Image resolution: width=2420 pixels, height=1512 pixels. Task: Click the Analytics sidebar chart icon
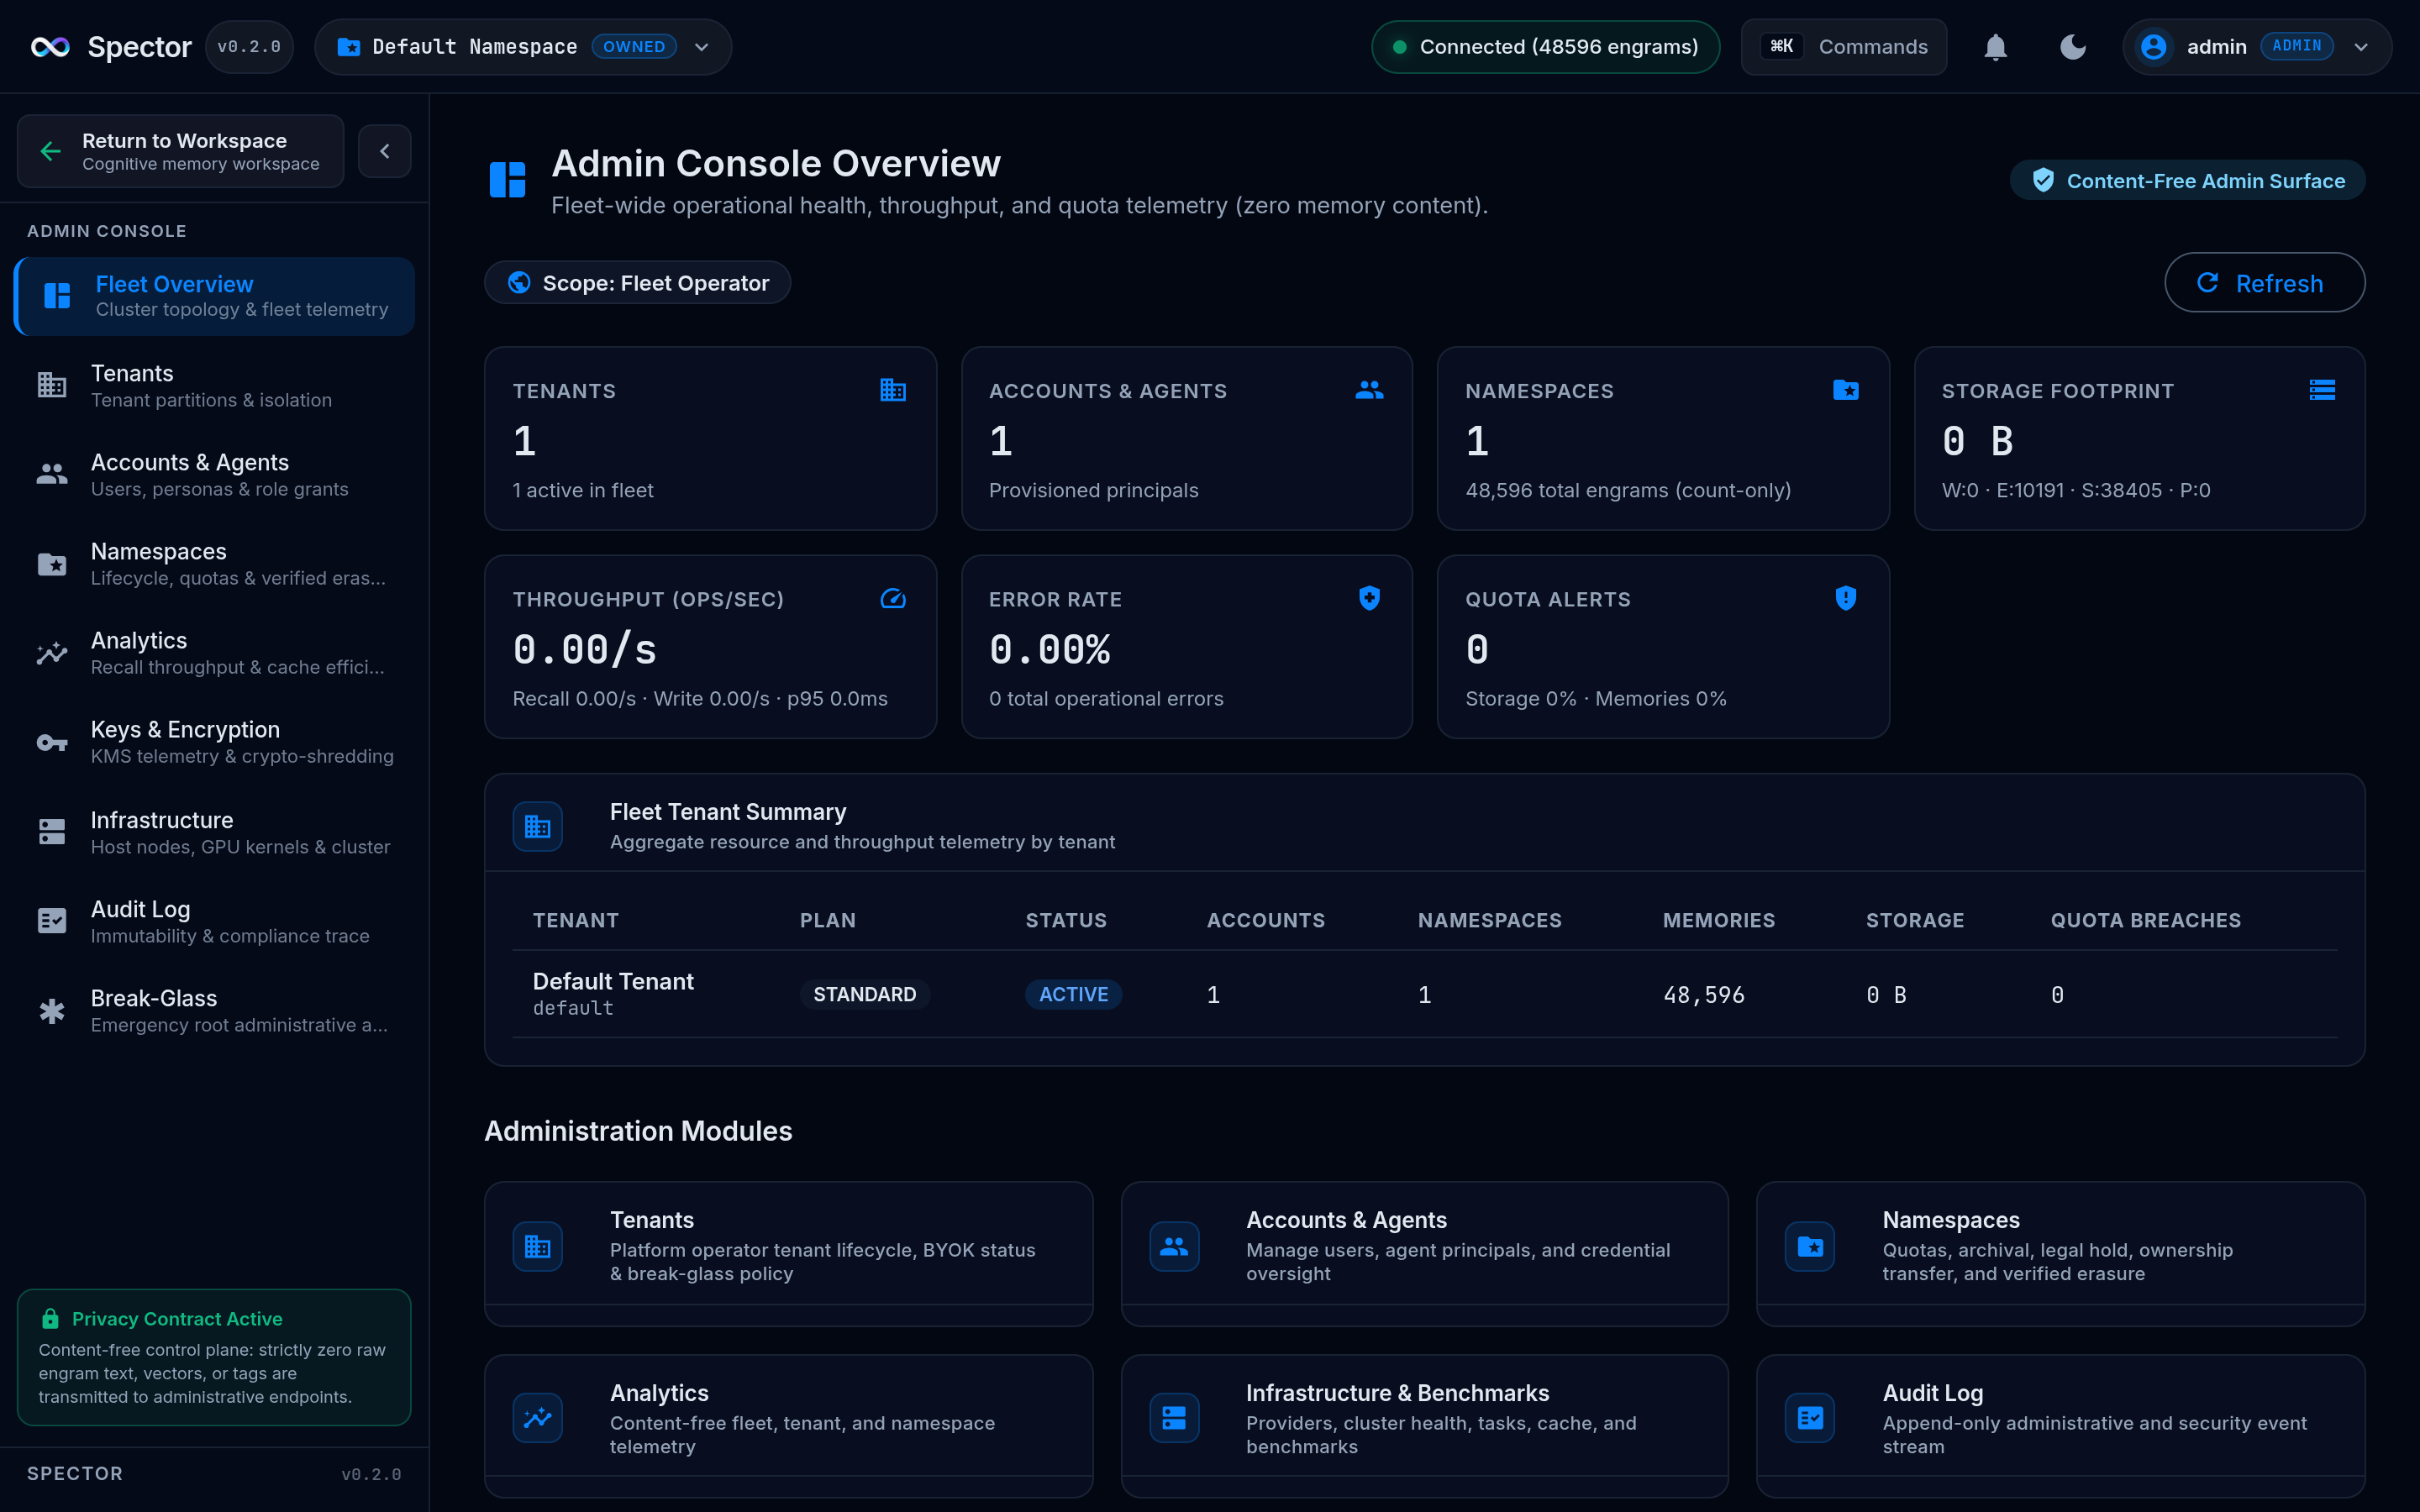point(52,653)
